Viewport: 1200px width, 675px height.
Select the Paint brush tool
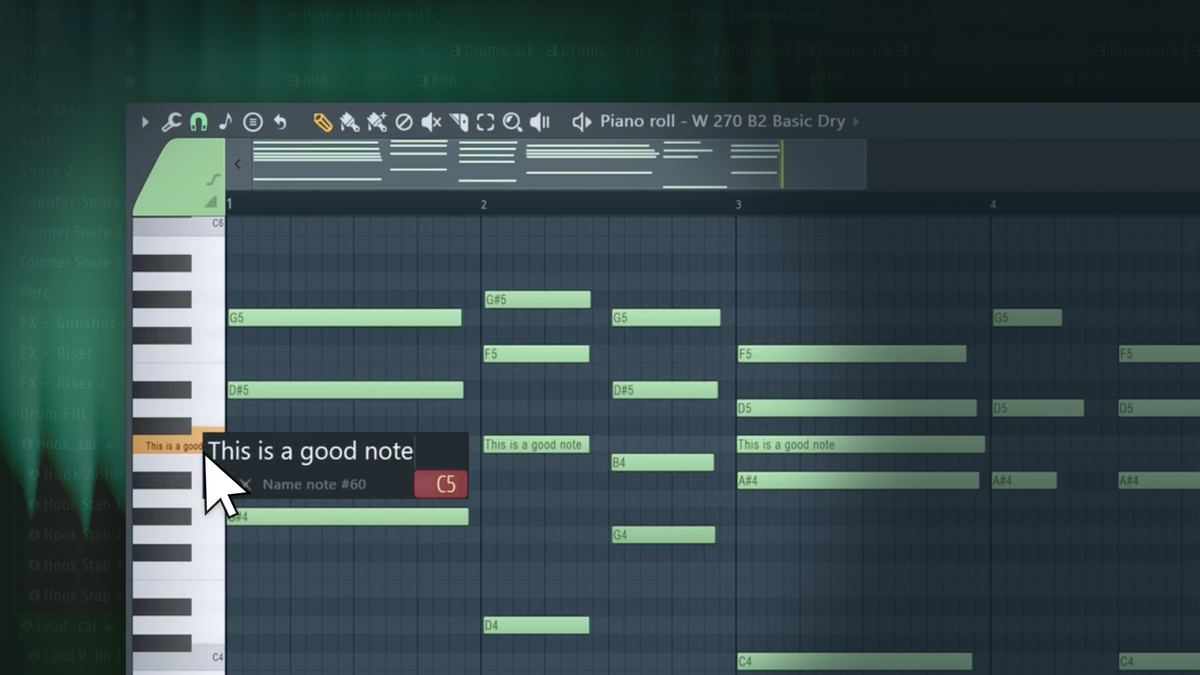point(349,122)
